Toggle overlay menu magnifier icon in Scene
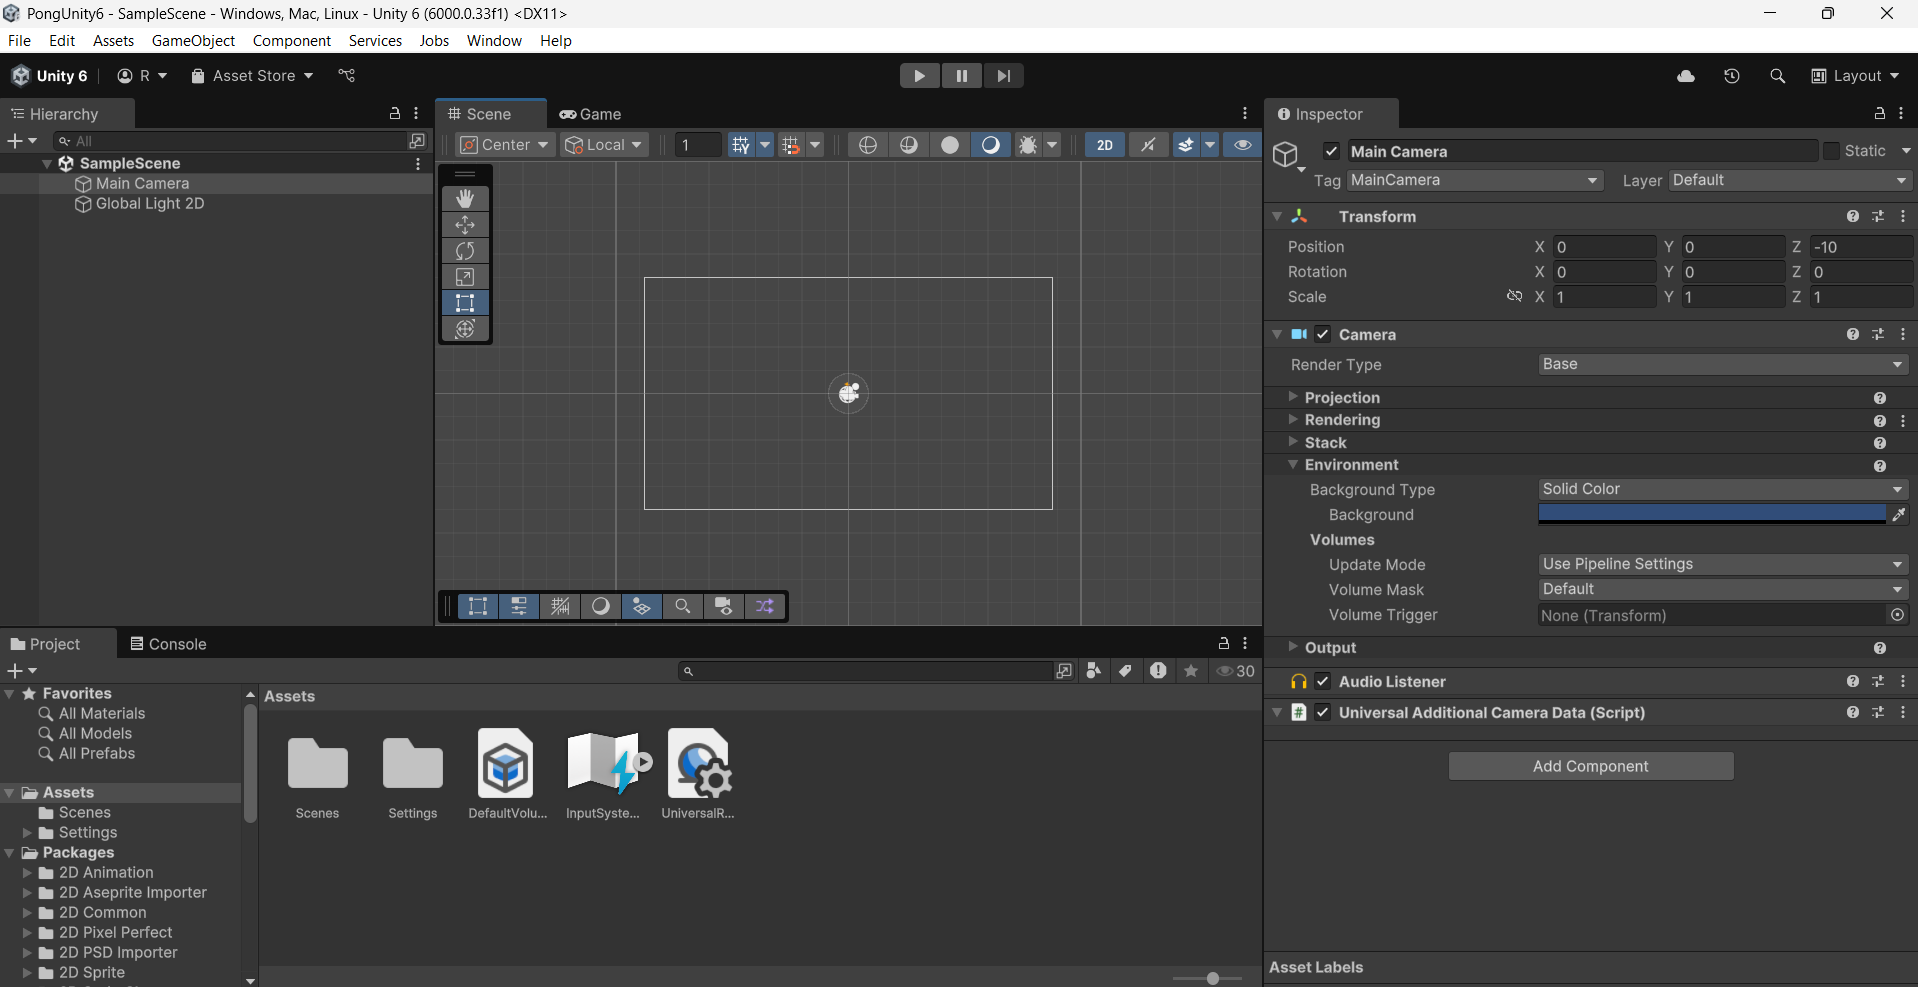The image size is (1918, 987). [683, 606]
